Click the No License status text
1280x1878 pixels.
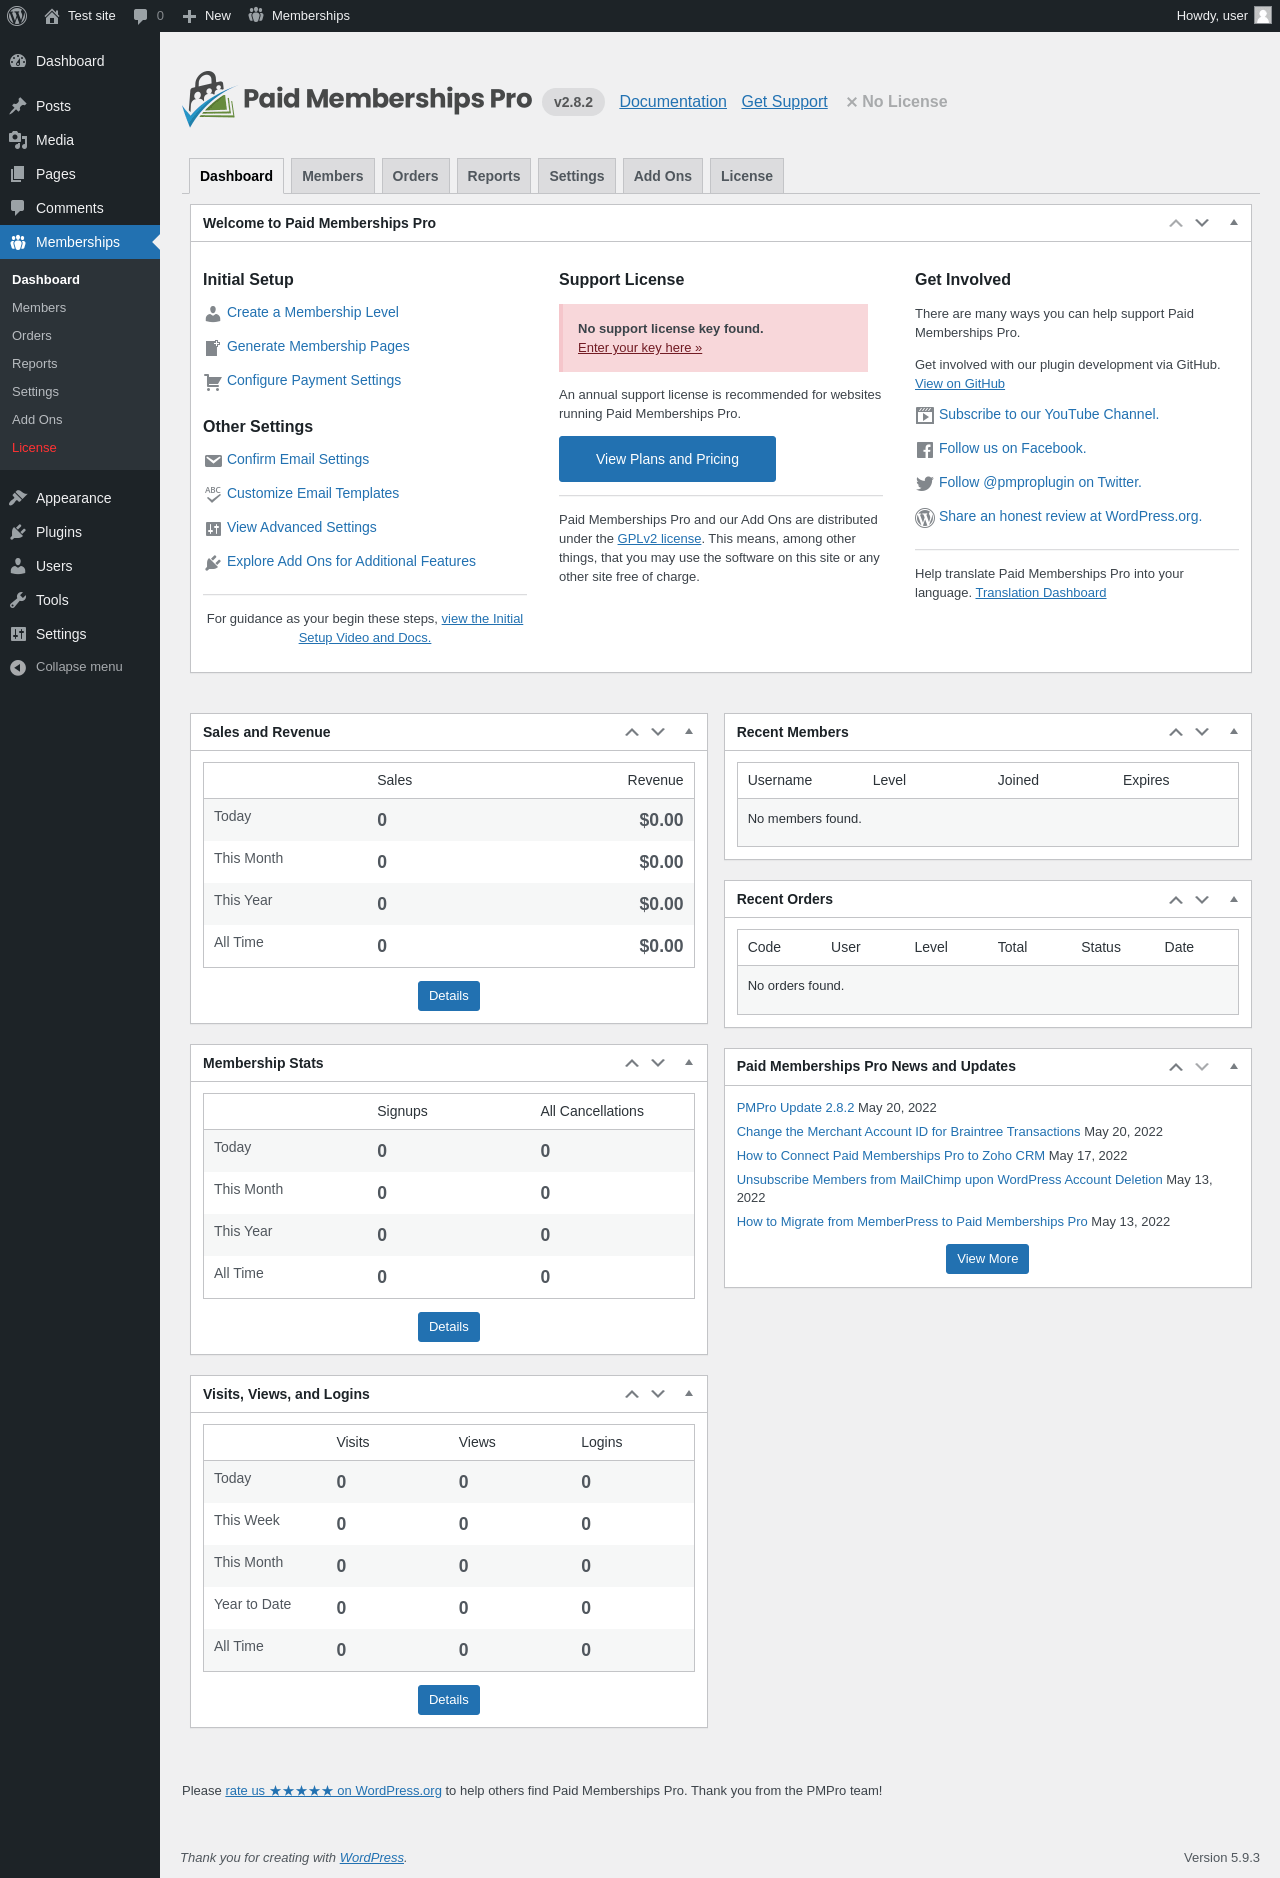click(x=897, y=102)
